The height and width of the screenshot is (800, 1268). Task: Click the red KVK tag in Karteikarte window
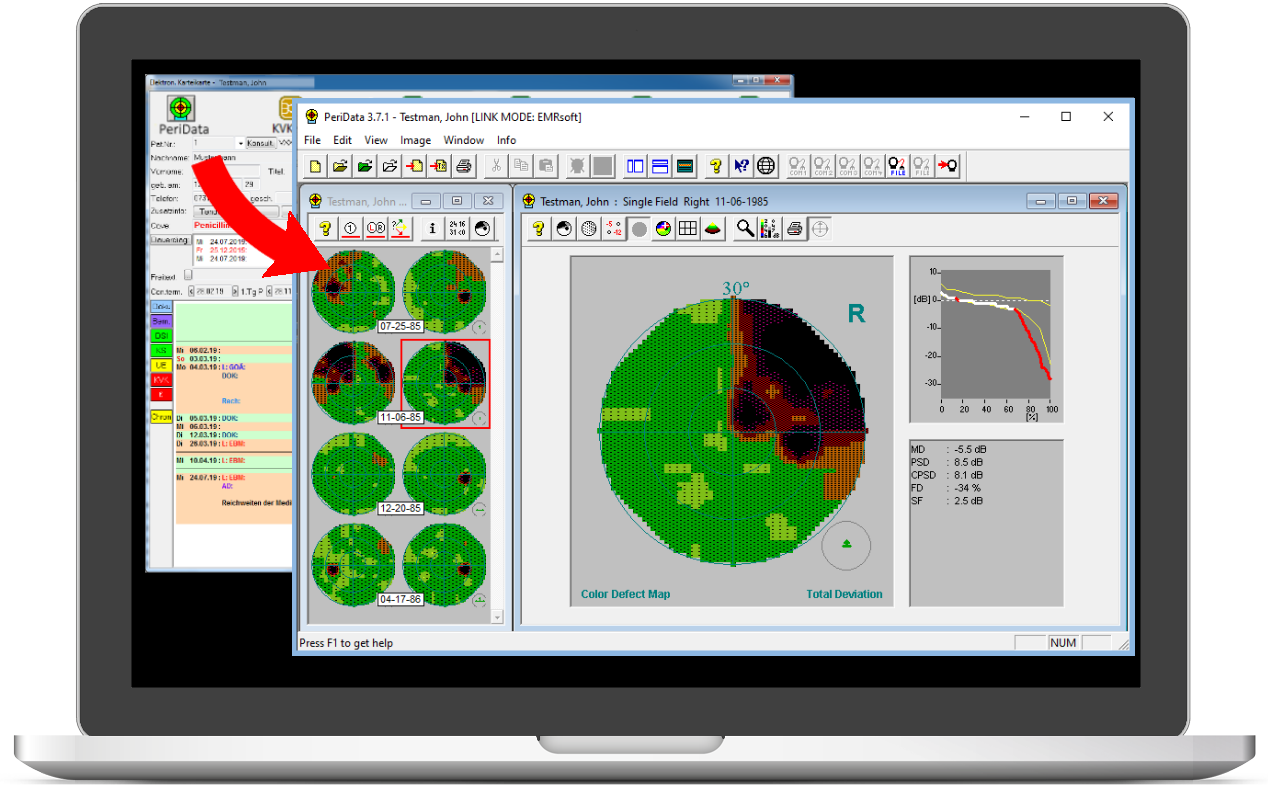click(x=160, y=380)
